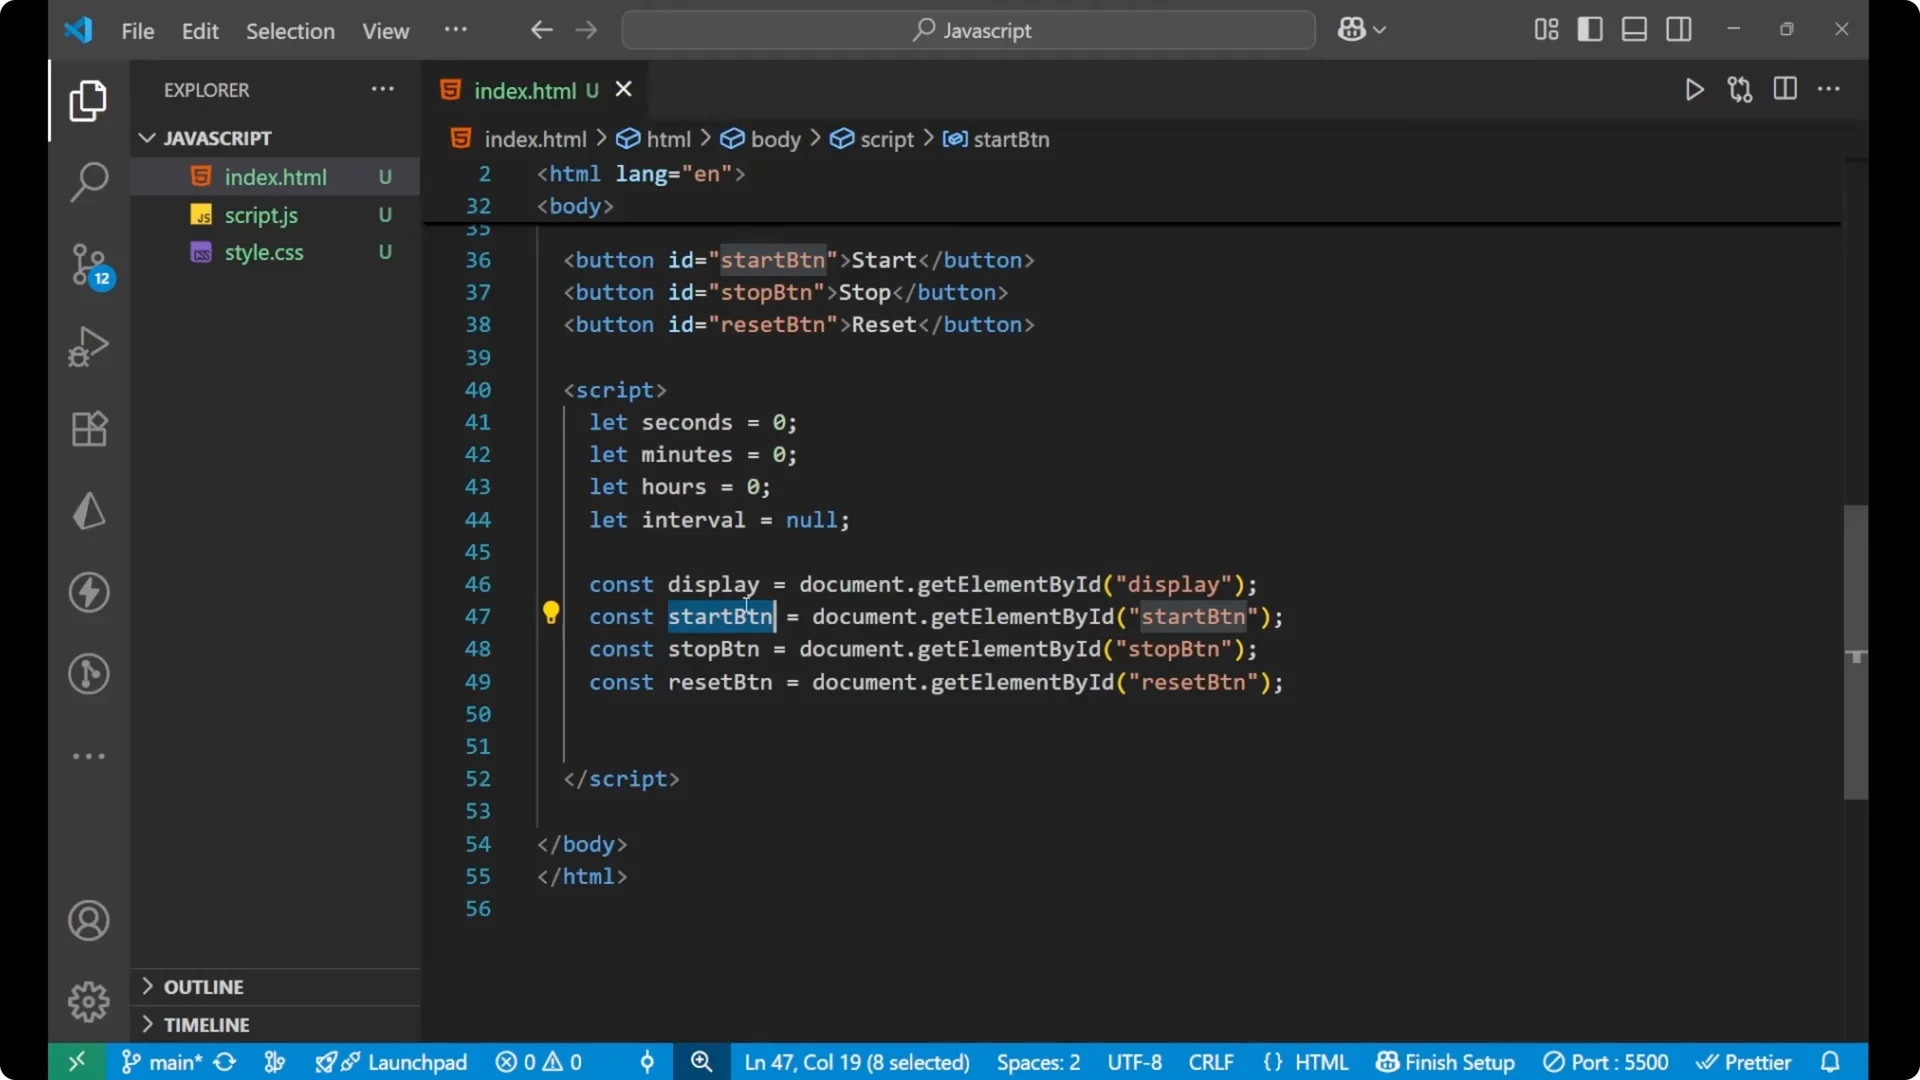Open the View menu
The height and width of the screenshot is (1080, 1920).
coord(385,31)
